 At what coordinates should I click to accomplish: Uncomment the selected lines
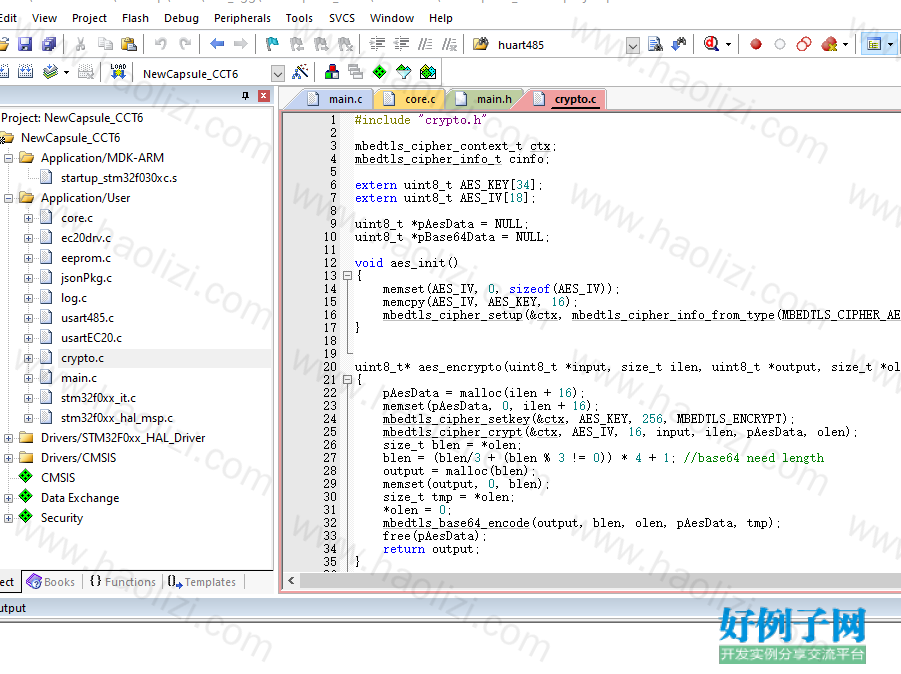449,44
